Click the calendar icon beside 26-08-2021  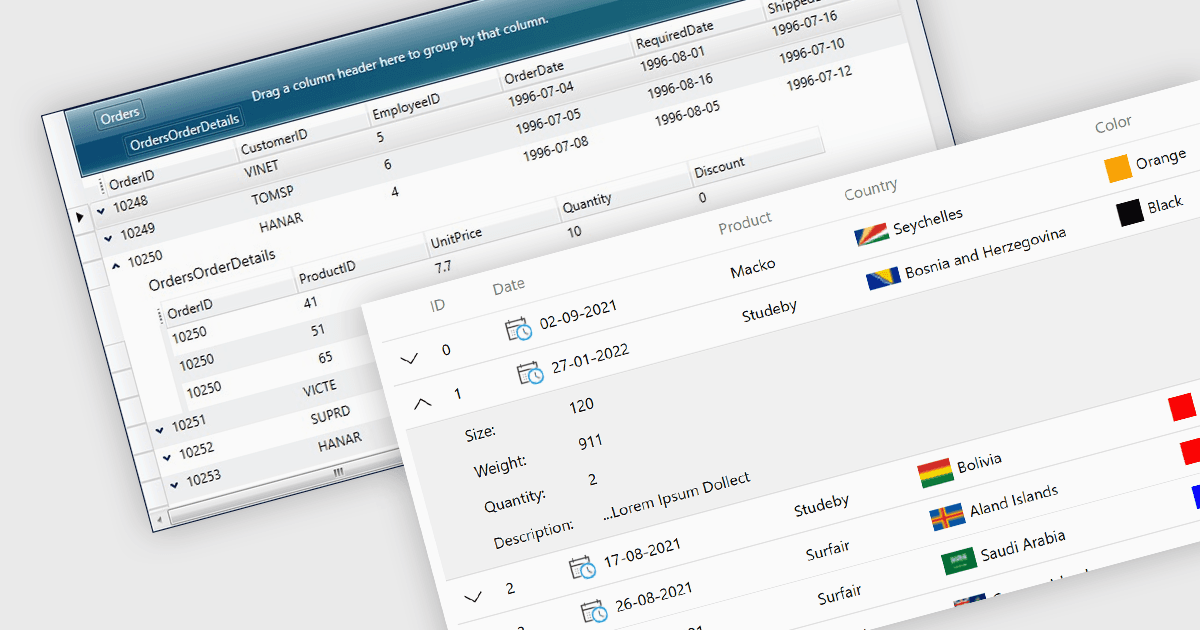pyautogui.click(x=594, y=612)
